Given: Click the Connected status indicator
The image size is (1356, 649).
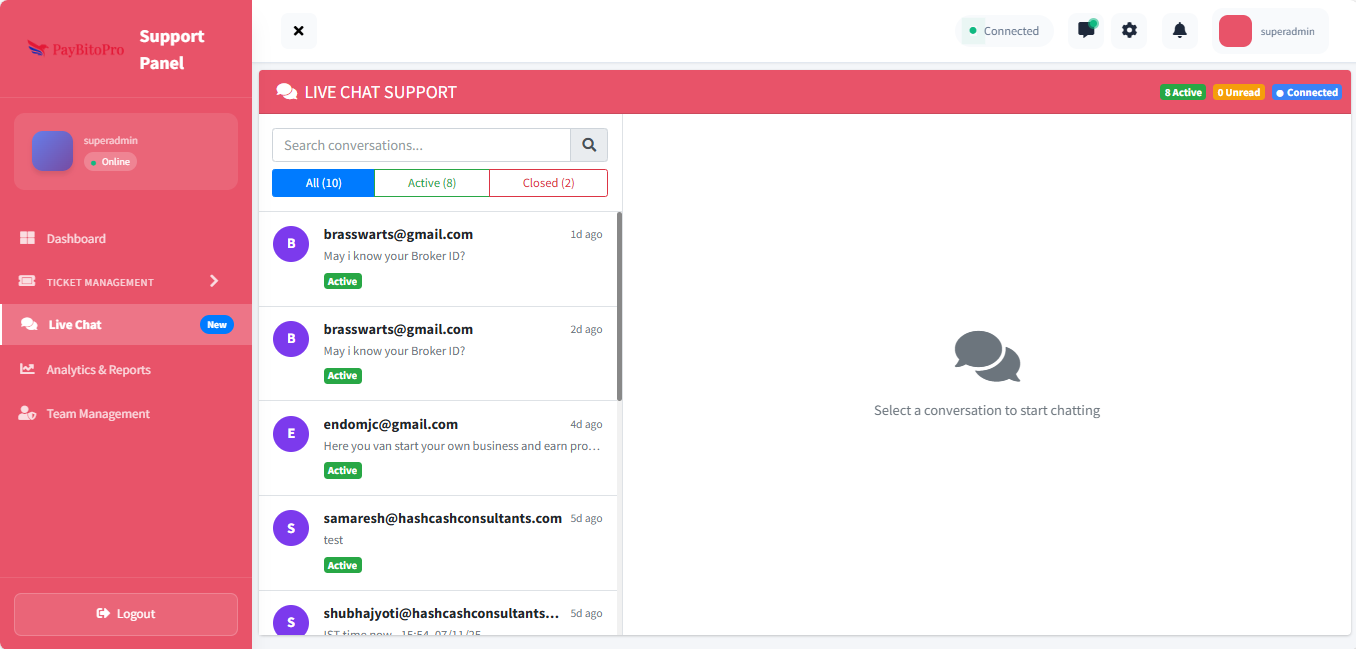Looking at the screenshot, I should click(1003, 31).
